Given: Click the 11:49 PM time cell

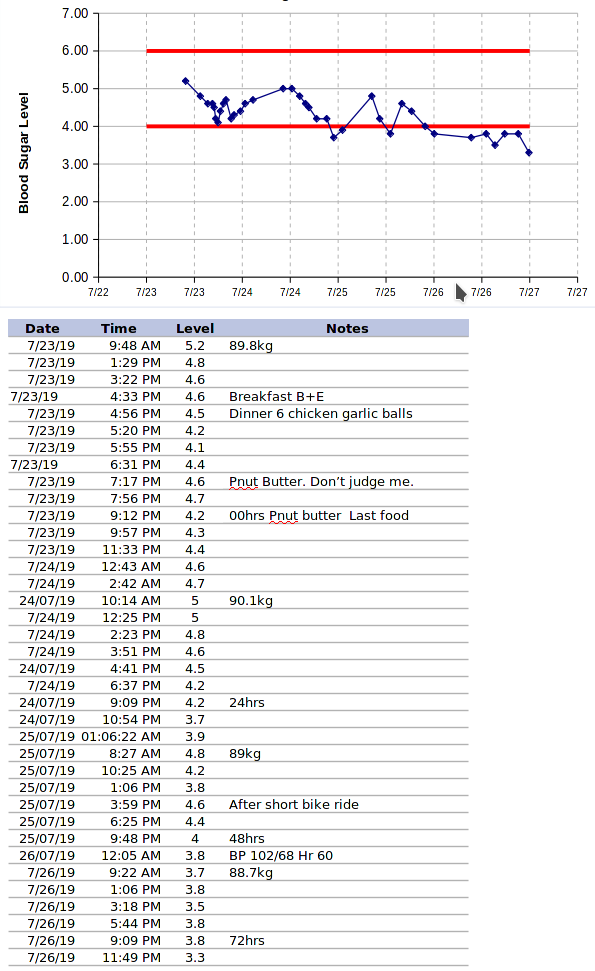Looking at the screenshot, I should coord(131,957).
